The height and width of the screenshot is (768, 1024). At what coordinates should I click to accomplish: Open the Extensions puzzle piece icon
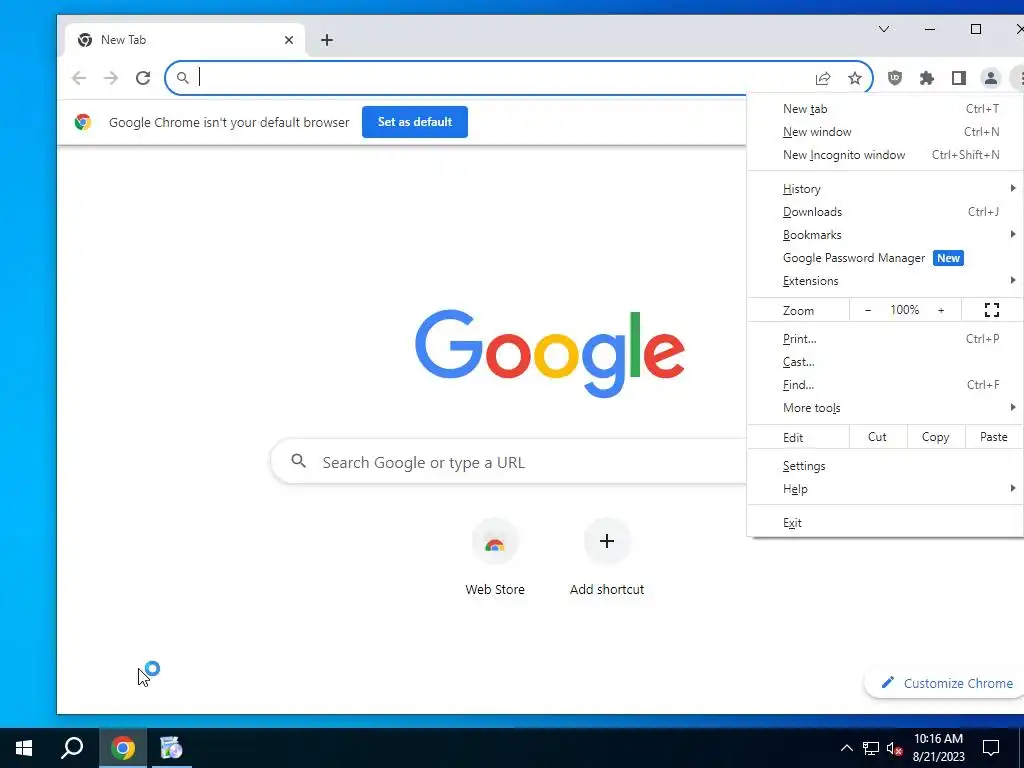click(927, 78)
